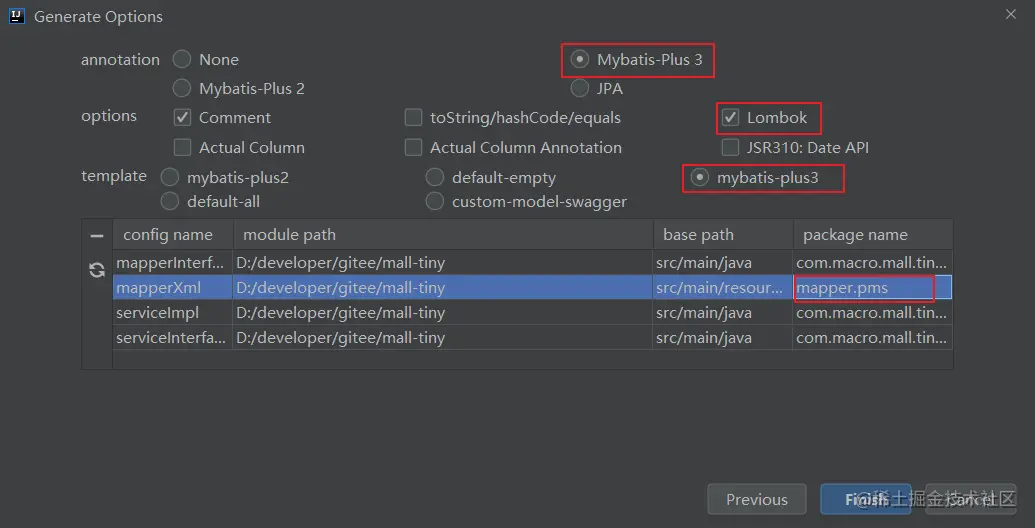Click base path cell of serviceImpl row

coord(723,313)
